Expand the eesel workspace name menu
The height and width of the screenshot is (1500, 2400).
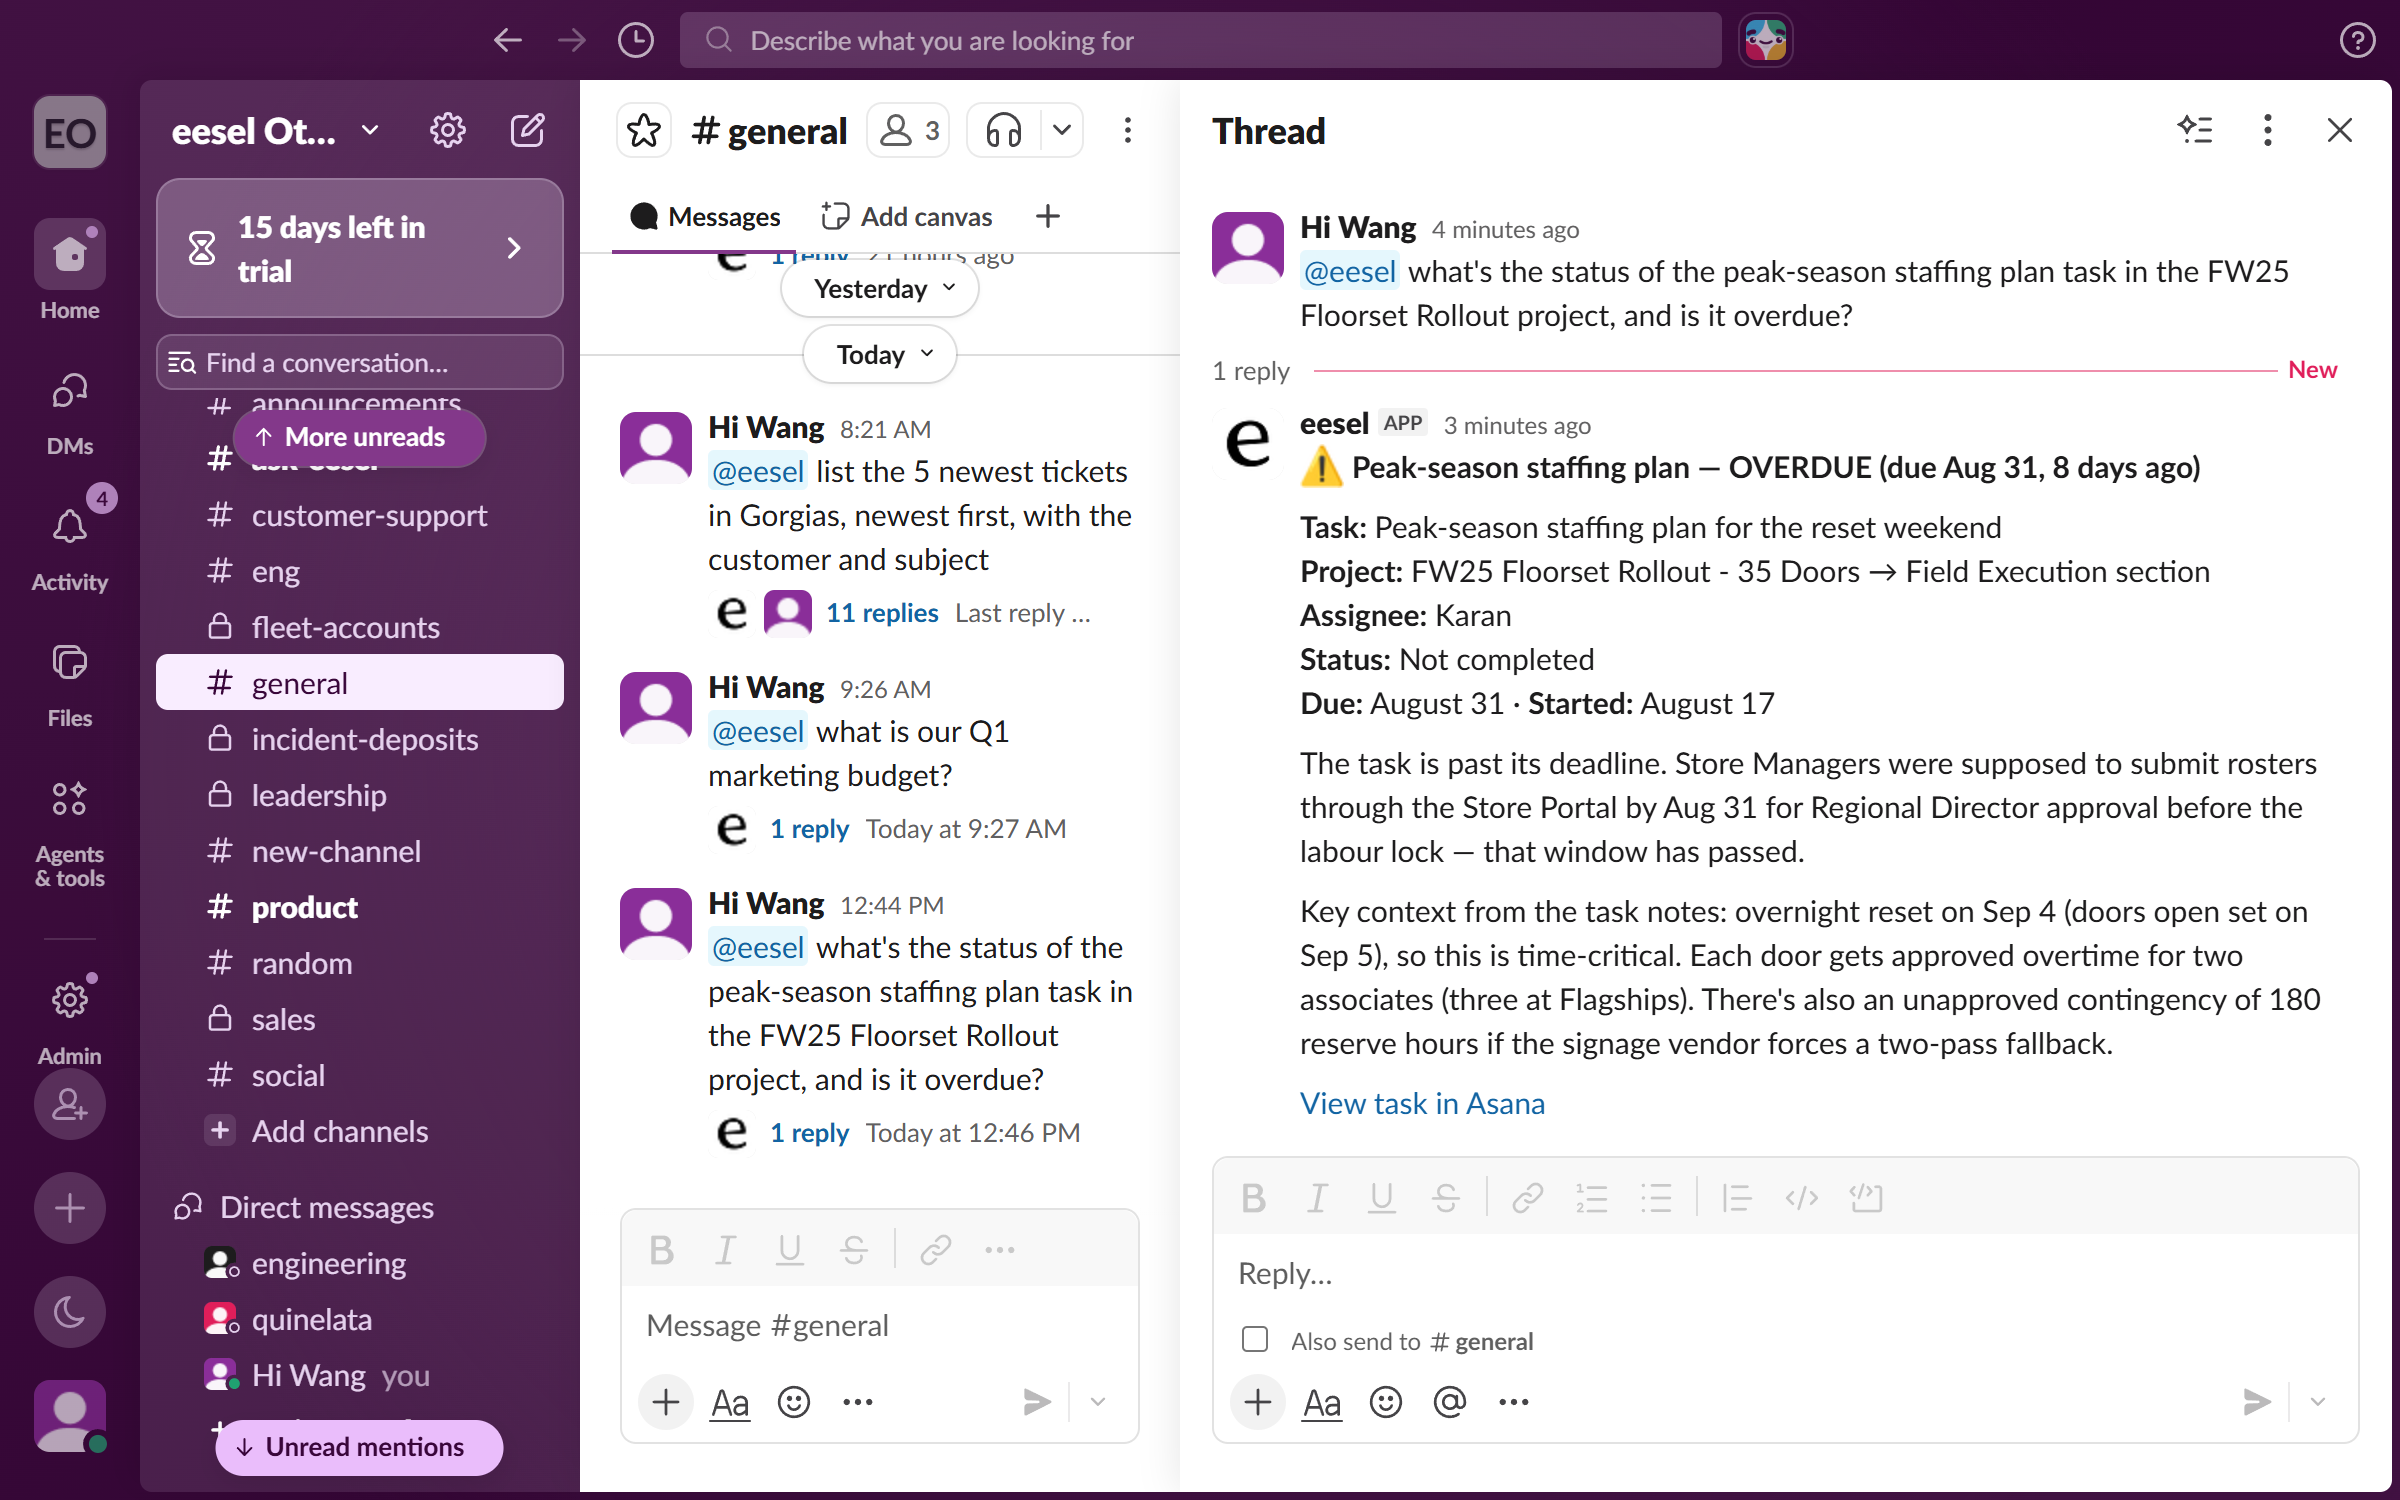(275, 130)
